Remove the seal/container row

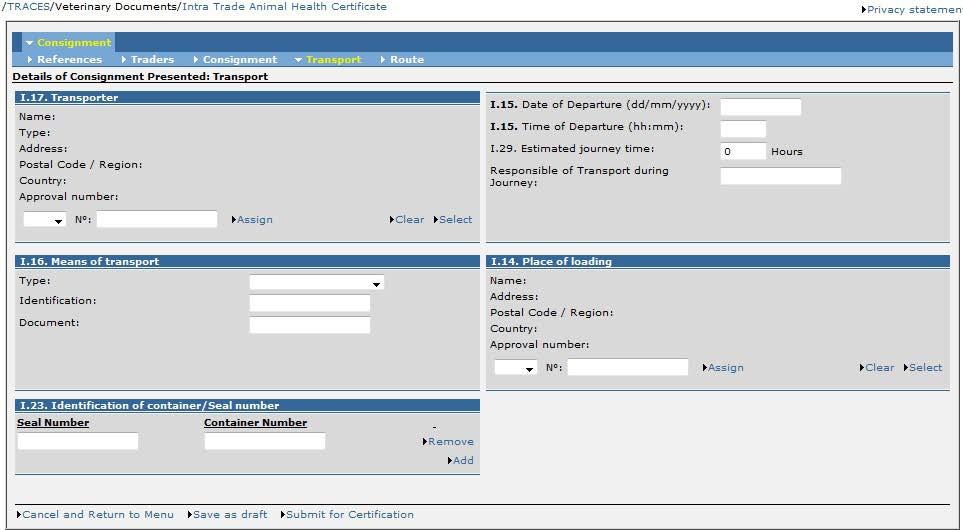450,442
